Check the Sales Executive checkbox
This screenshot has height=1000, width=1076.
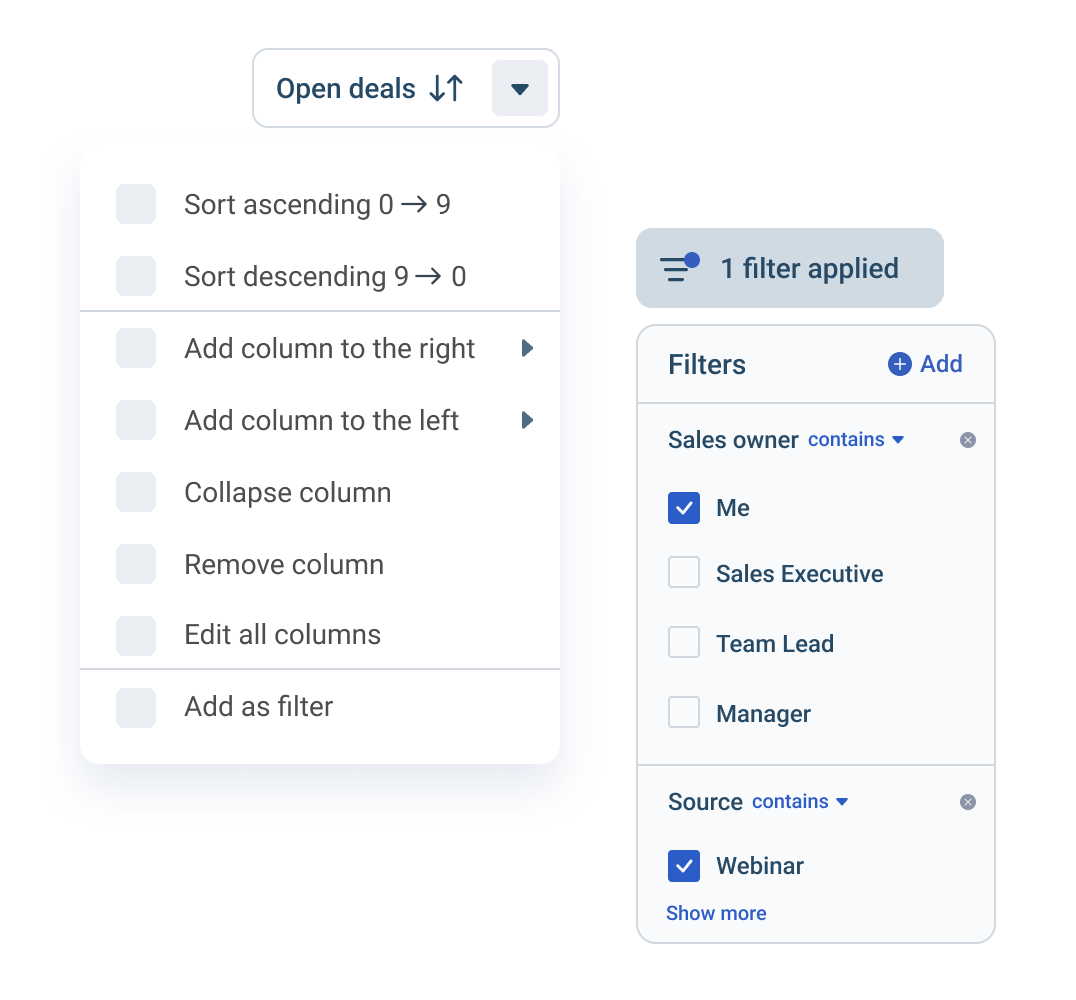click(x=684, y=574)
